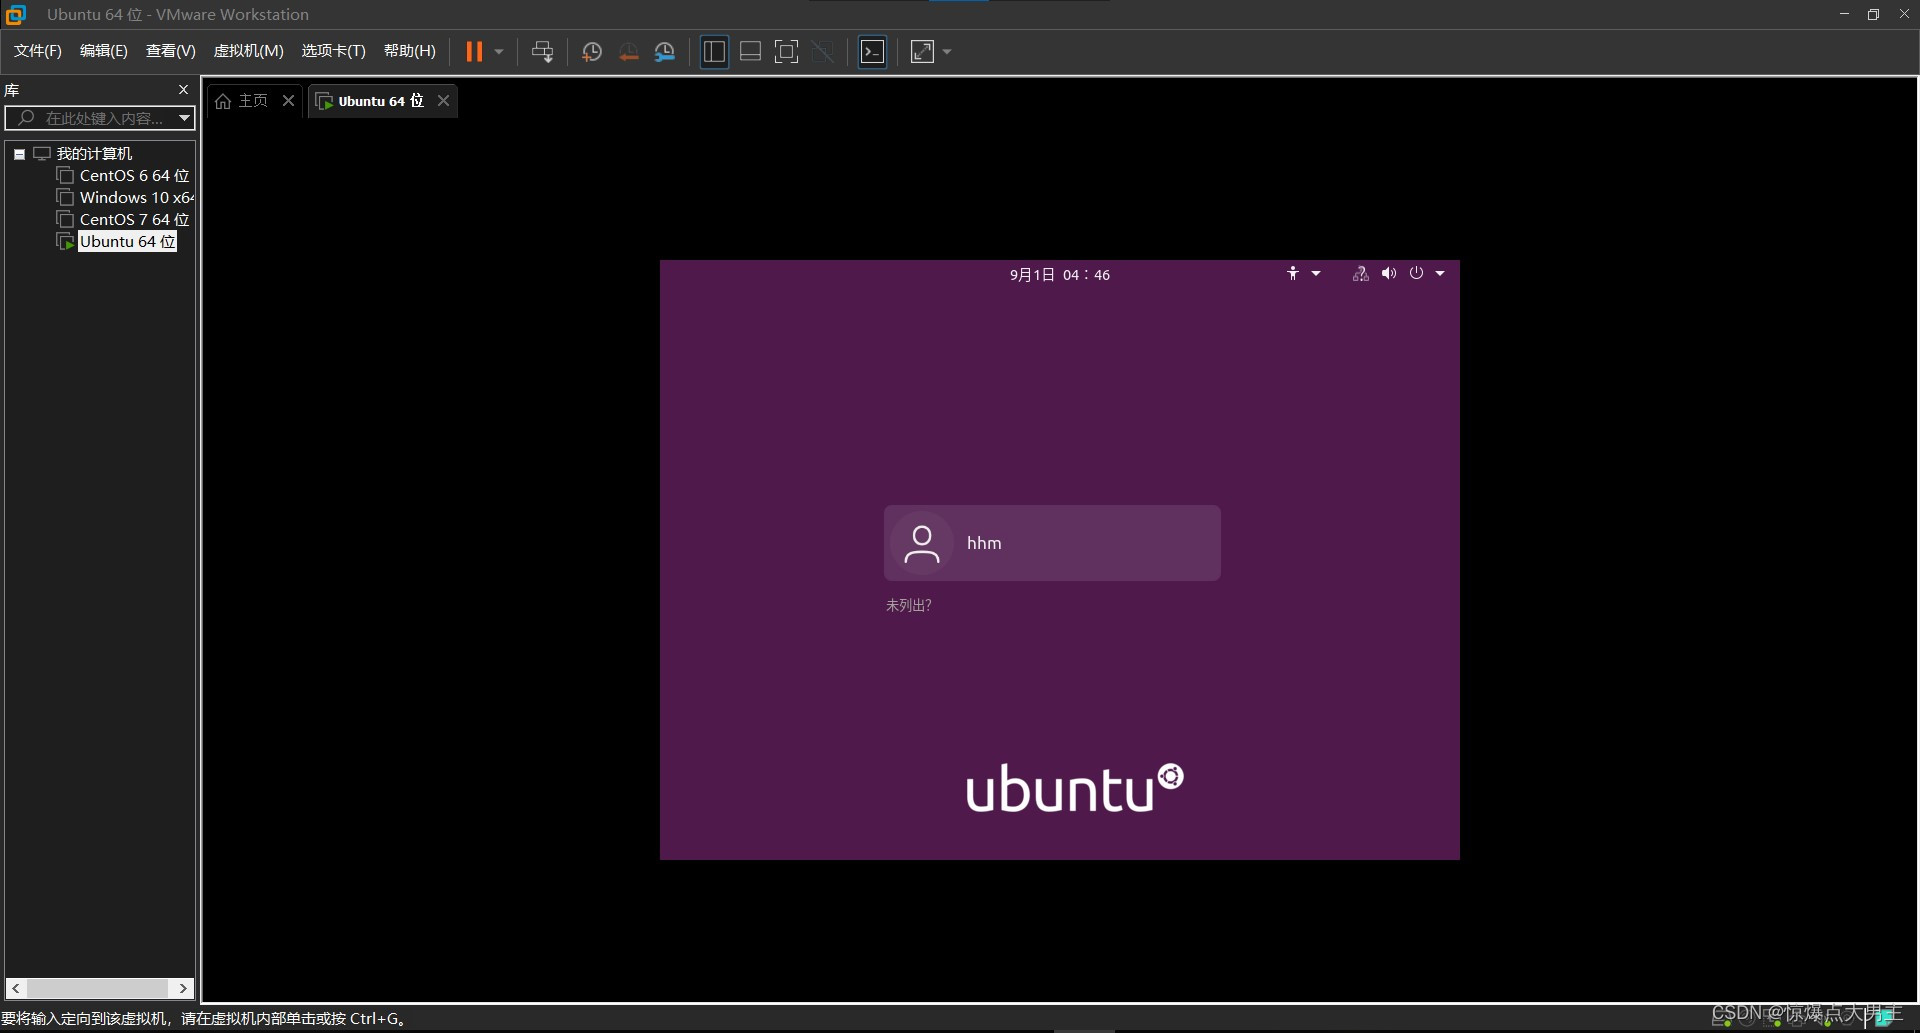Click the Ubuntu date and time display
Viewport: 1920px width, 1033px height.
(1059, 275)
